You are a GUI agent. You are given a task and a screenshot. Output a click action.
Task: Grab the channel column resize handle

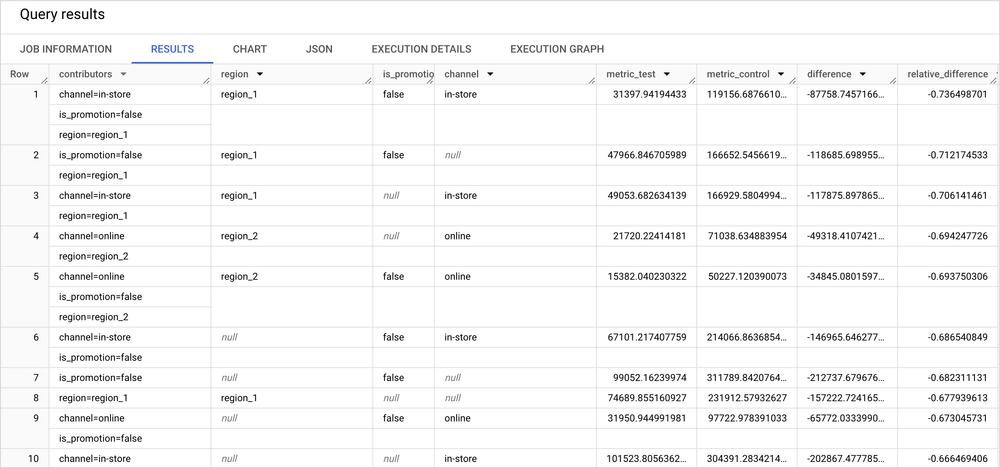pyautogui.click(x=592, y=80)
